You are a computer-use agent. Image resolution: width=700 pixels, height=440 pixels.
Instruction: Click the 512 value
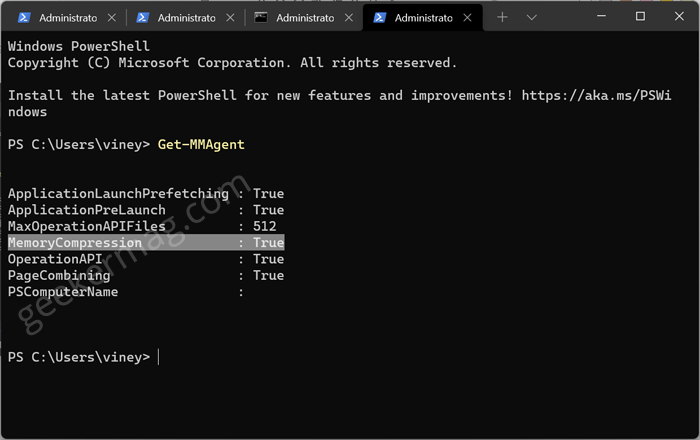265,226
